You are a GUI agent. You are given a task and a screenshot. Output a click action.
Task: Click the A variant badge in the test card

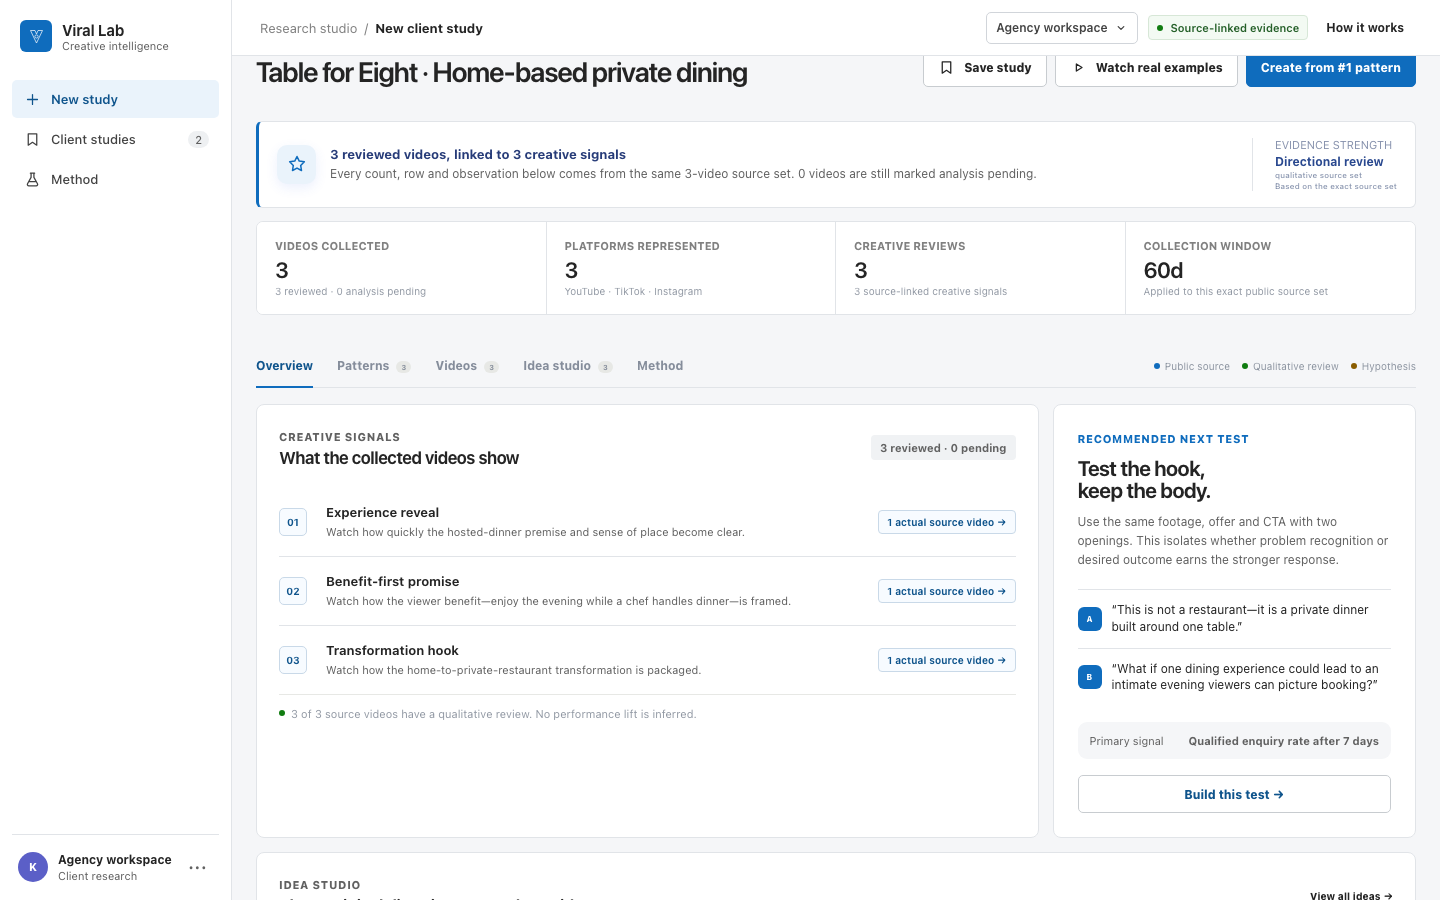(x=1090, y=619)
